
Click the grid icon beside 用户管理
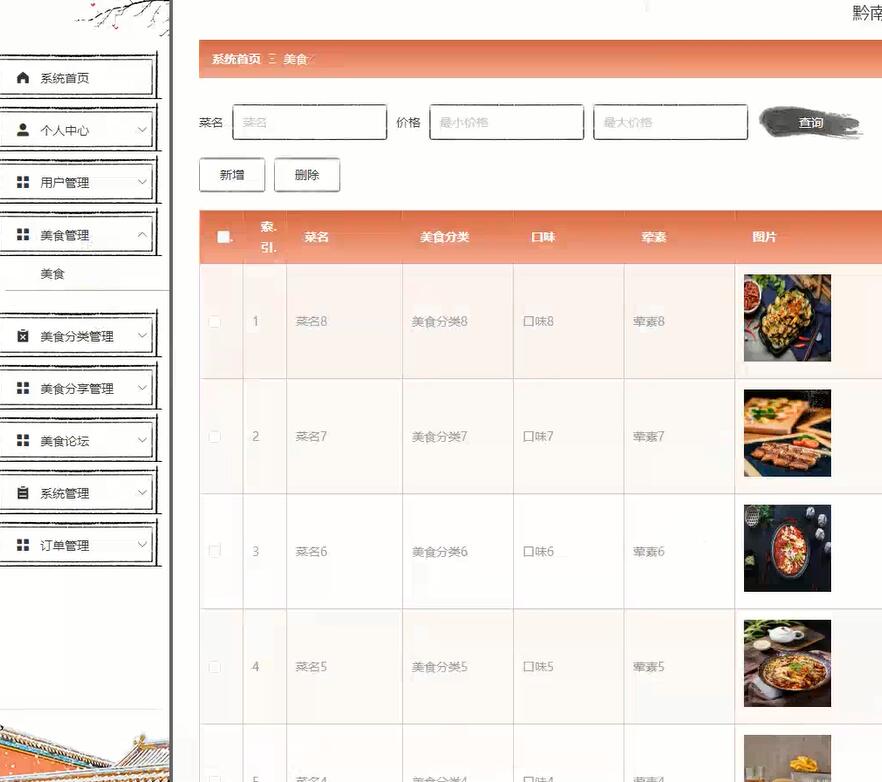click(x=23, y=182)
